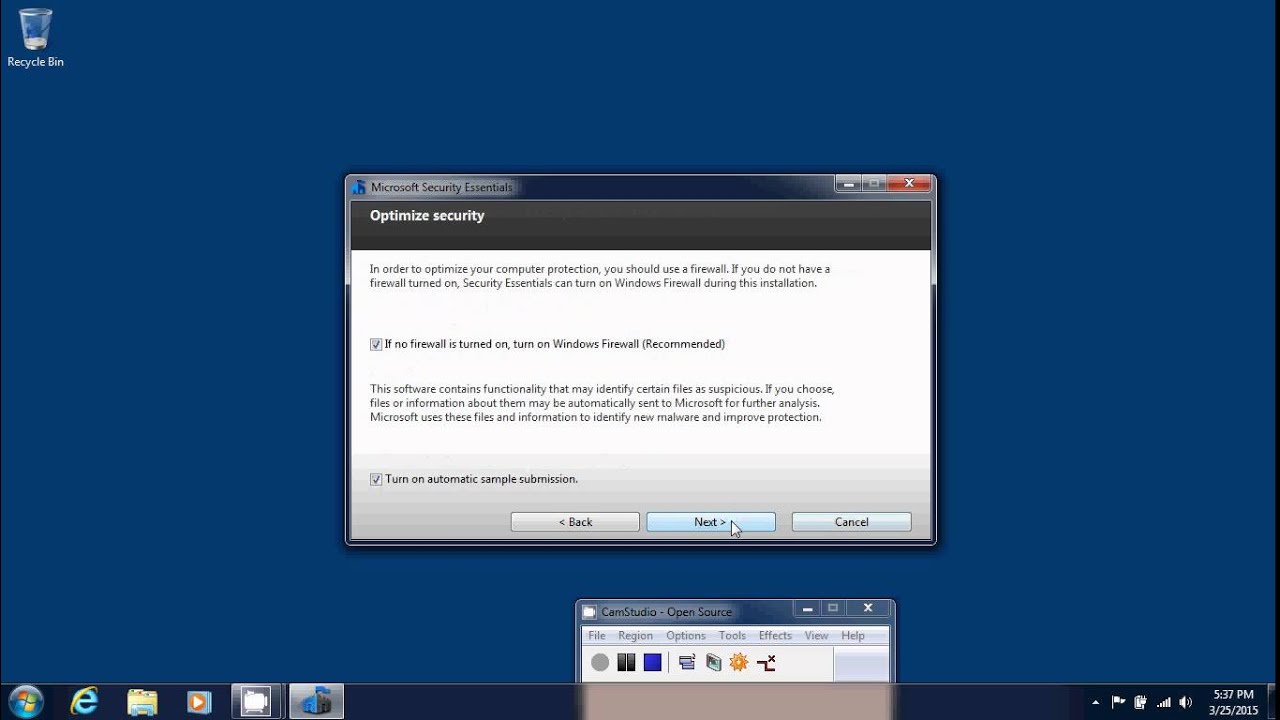Cancel the Security Essentials installation
The width and height of the screenshot is (1280, 720).
coord(852,522)
